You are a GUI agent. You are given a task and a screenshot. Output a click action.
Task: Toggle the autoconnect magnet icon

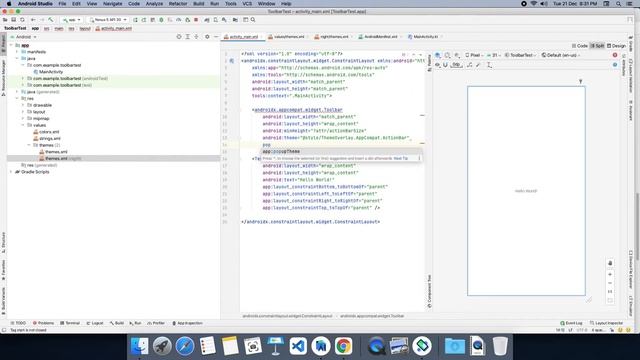[445, 65]
